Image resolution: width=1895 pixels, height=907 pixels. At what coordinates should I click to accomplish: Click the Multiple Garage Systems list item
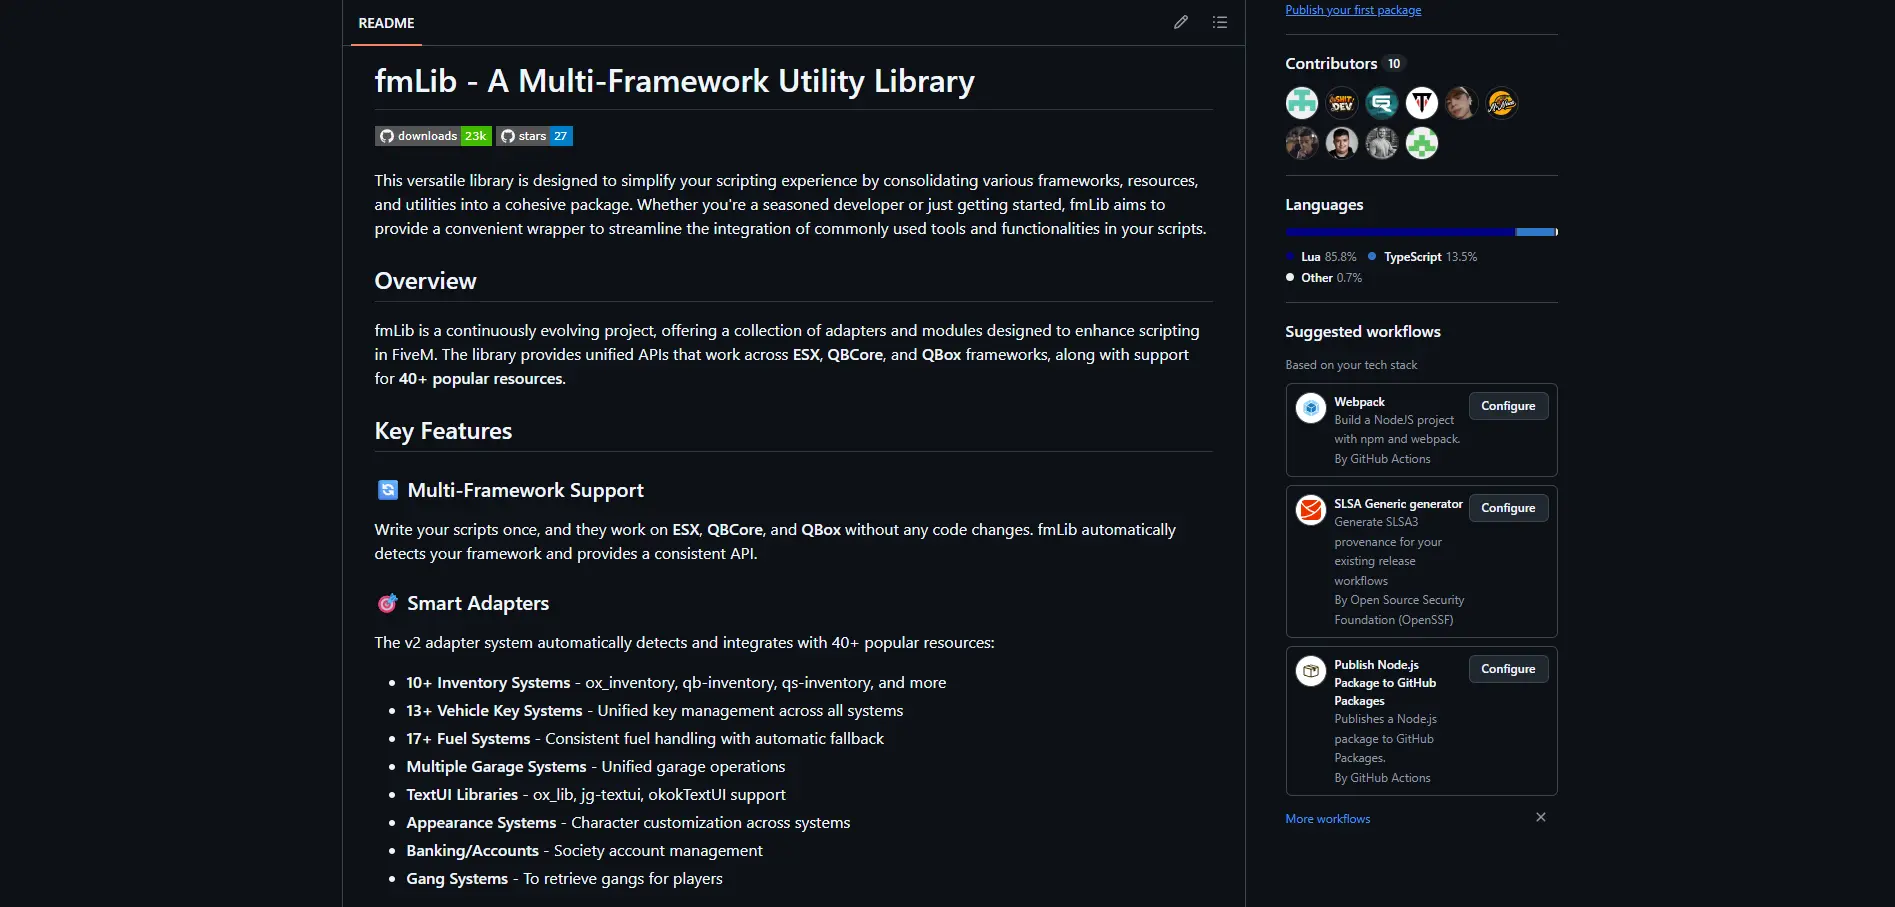coord(596,767)
